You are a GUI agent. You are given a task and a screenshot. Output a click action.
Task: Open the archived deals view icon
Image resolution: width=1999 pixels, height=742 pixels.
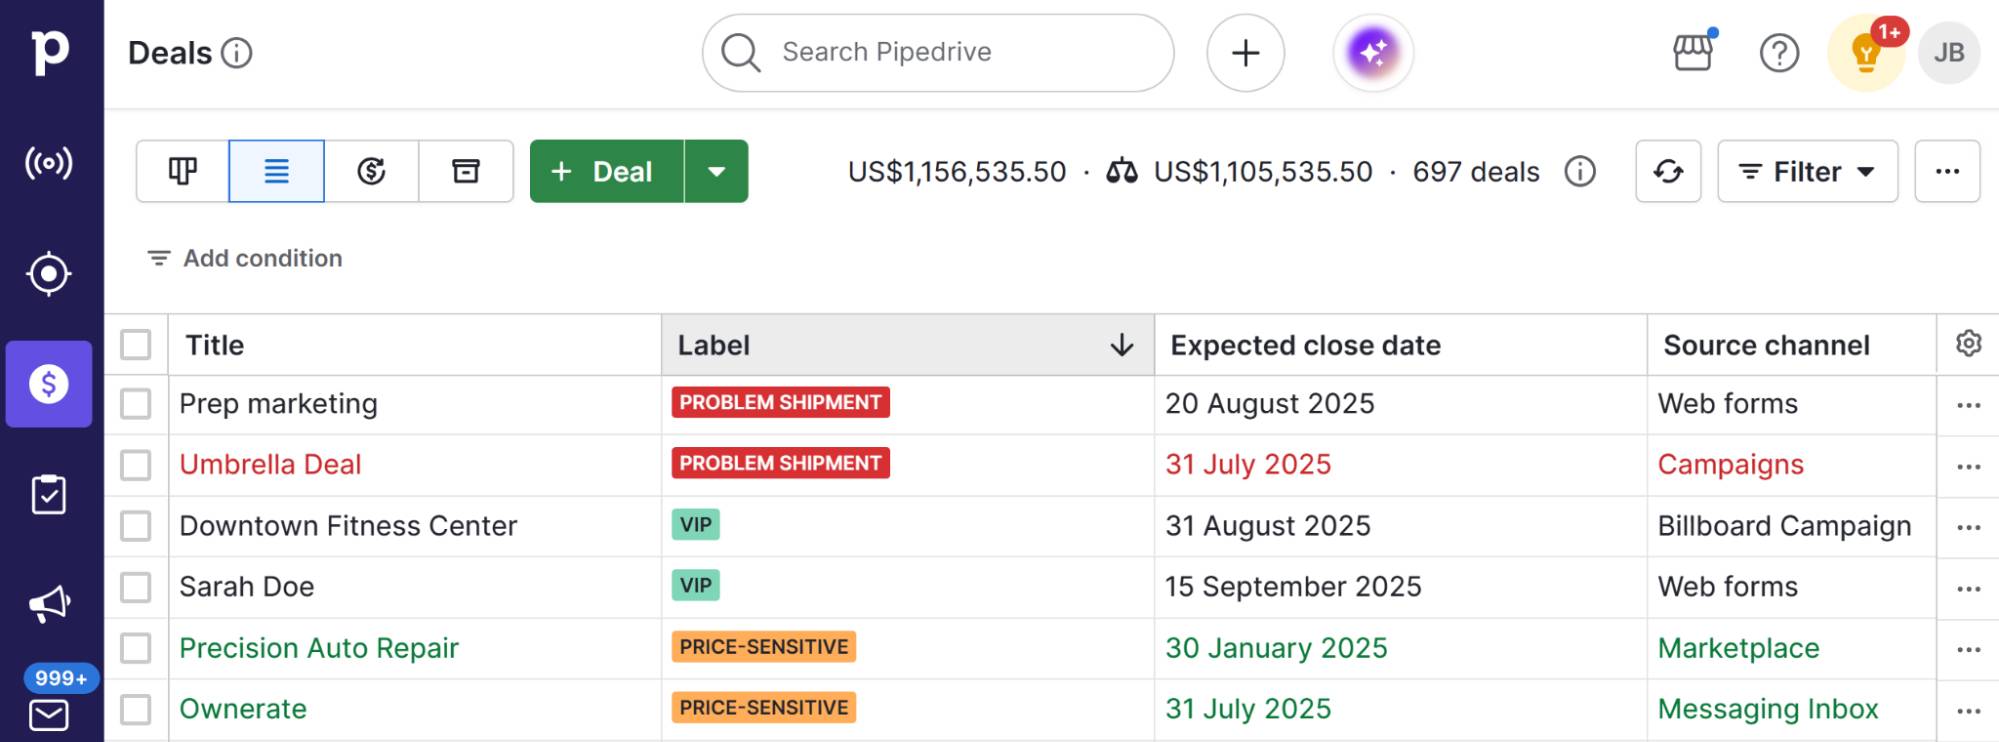pos(466,171)
